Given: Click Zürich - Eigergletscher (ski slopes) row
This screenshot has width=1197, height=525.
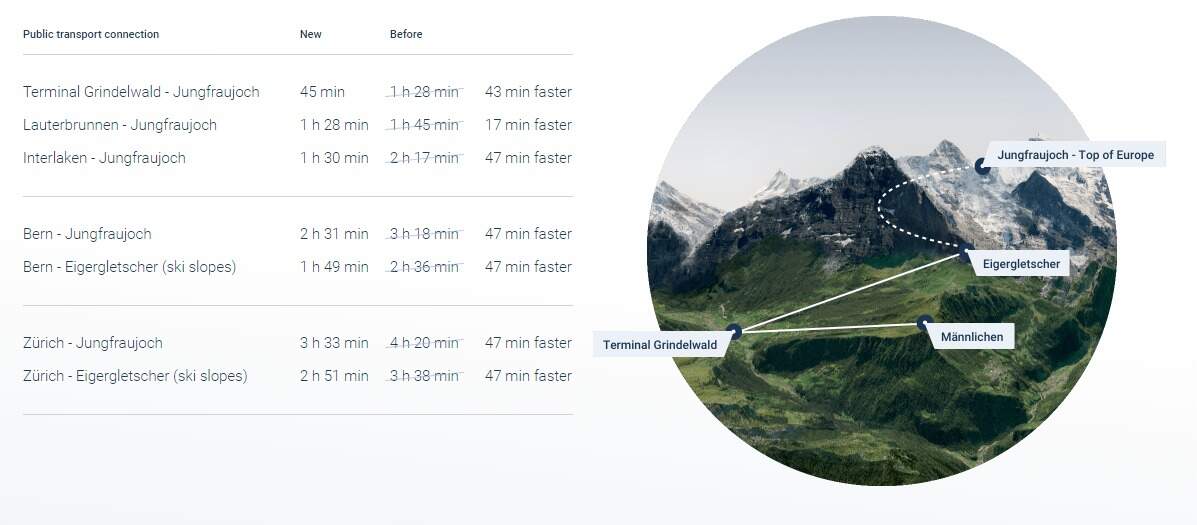Looking at the screenshot, I should coord(135,376).
